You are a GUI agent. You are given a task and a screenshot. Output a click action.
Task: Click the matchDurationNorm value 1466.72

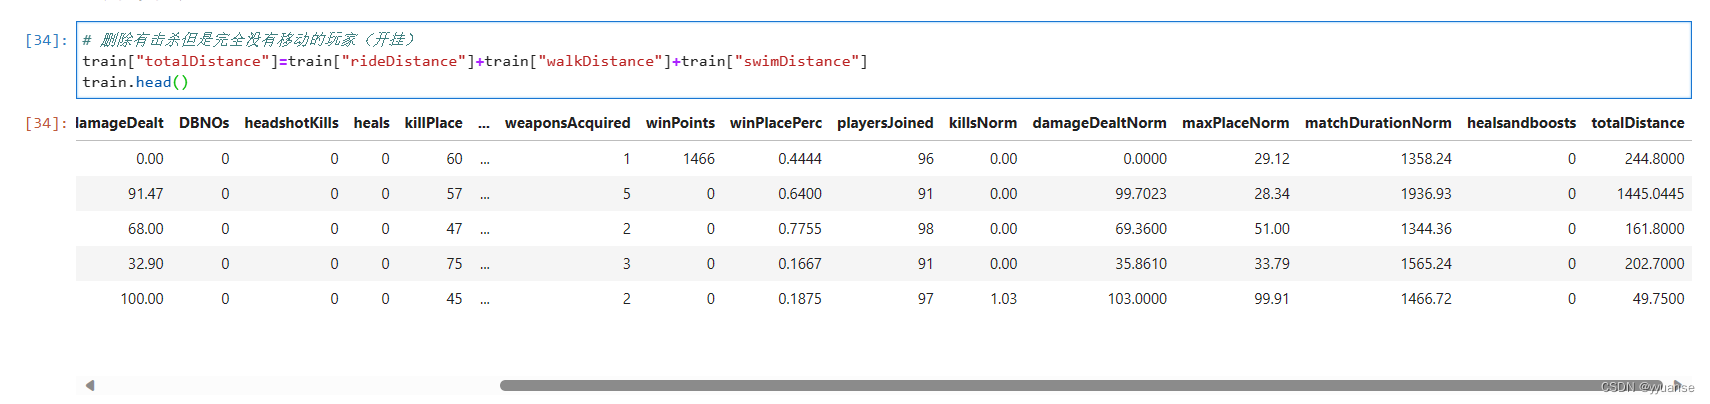coord(1426,299)
